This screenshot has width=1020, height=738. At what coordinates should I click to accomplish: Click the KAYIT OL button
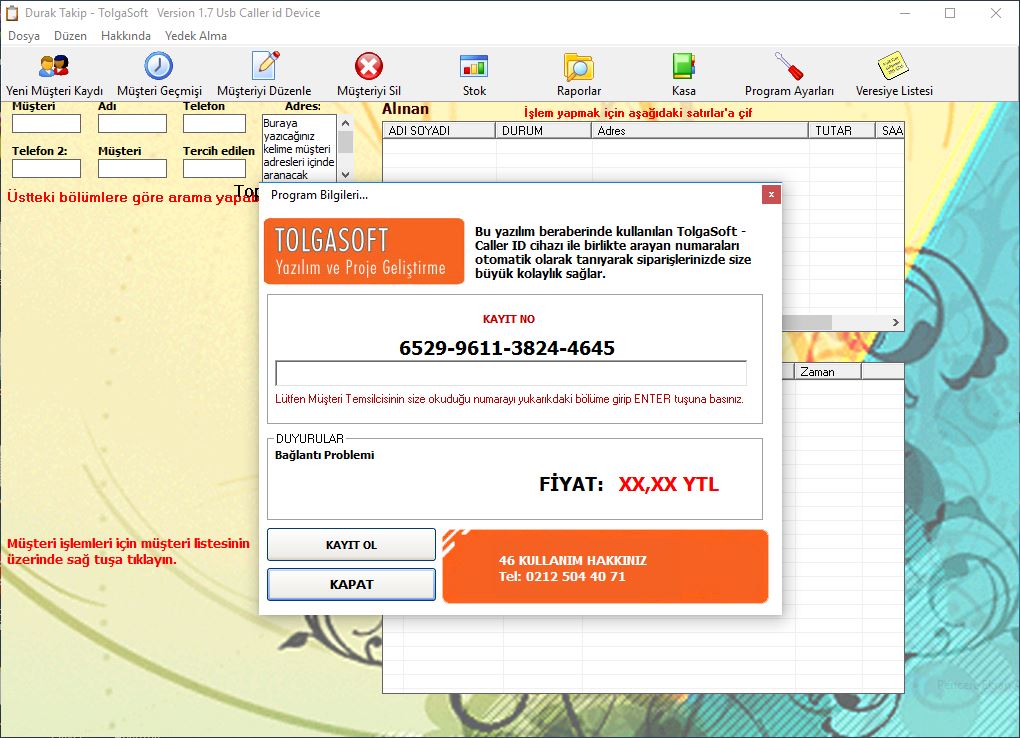tap(351, 545)
